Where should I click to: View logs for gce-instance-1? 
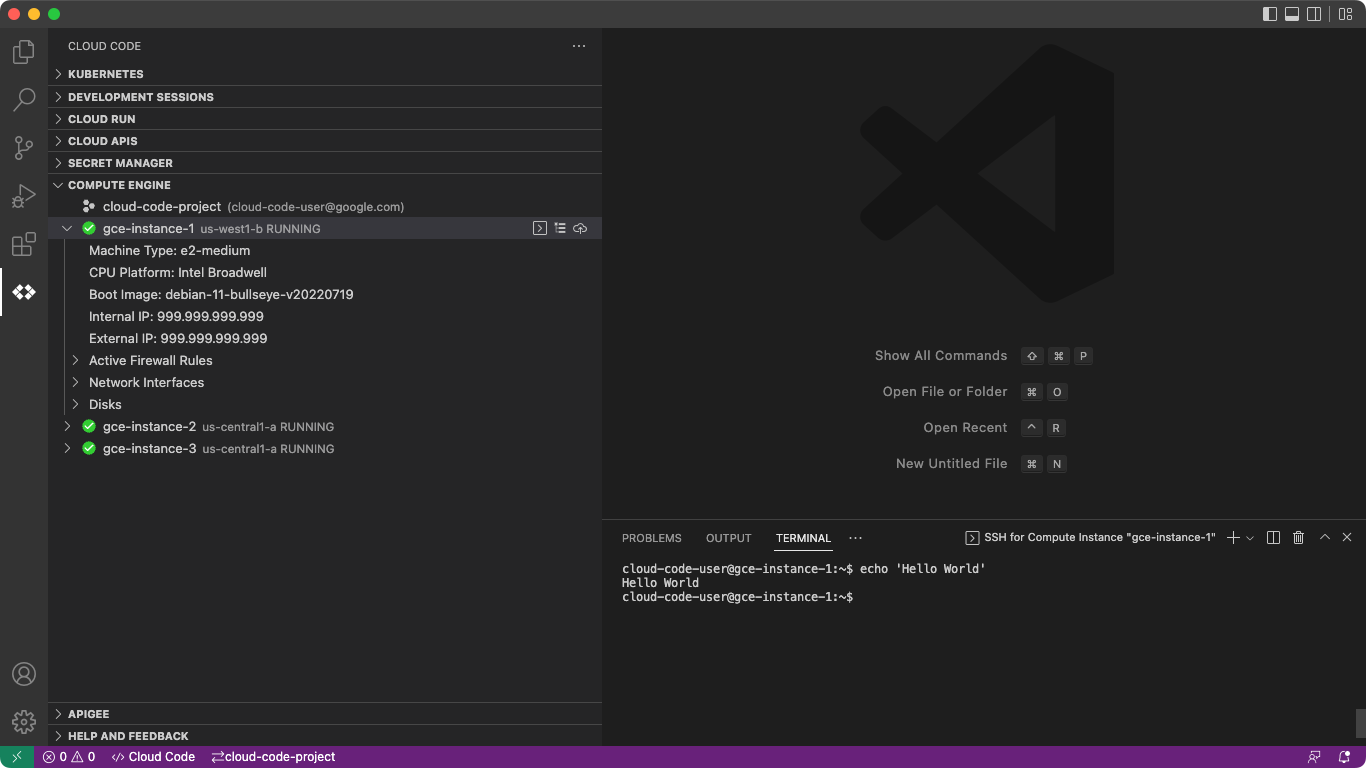tap(560, 229)
